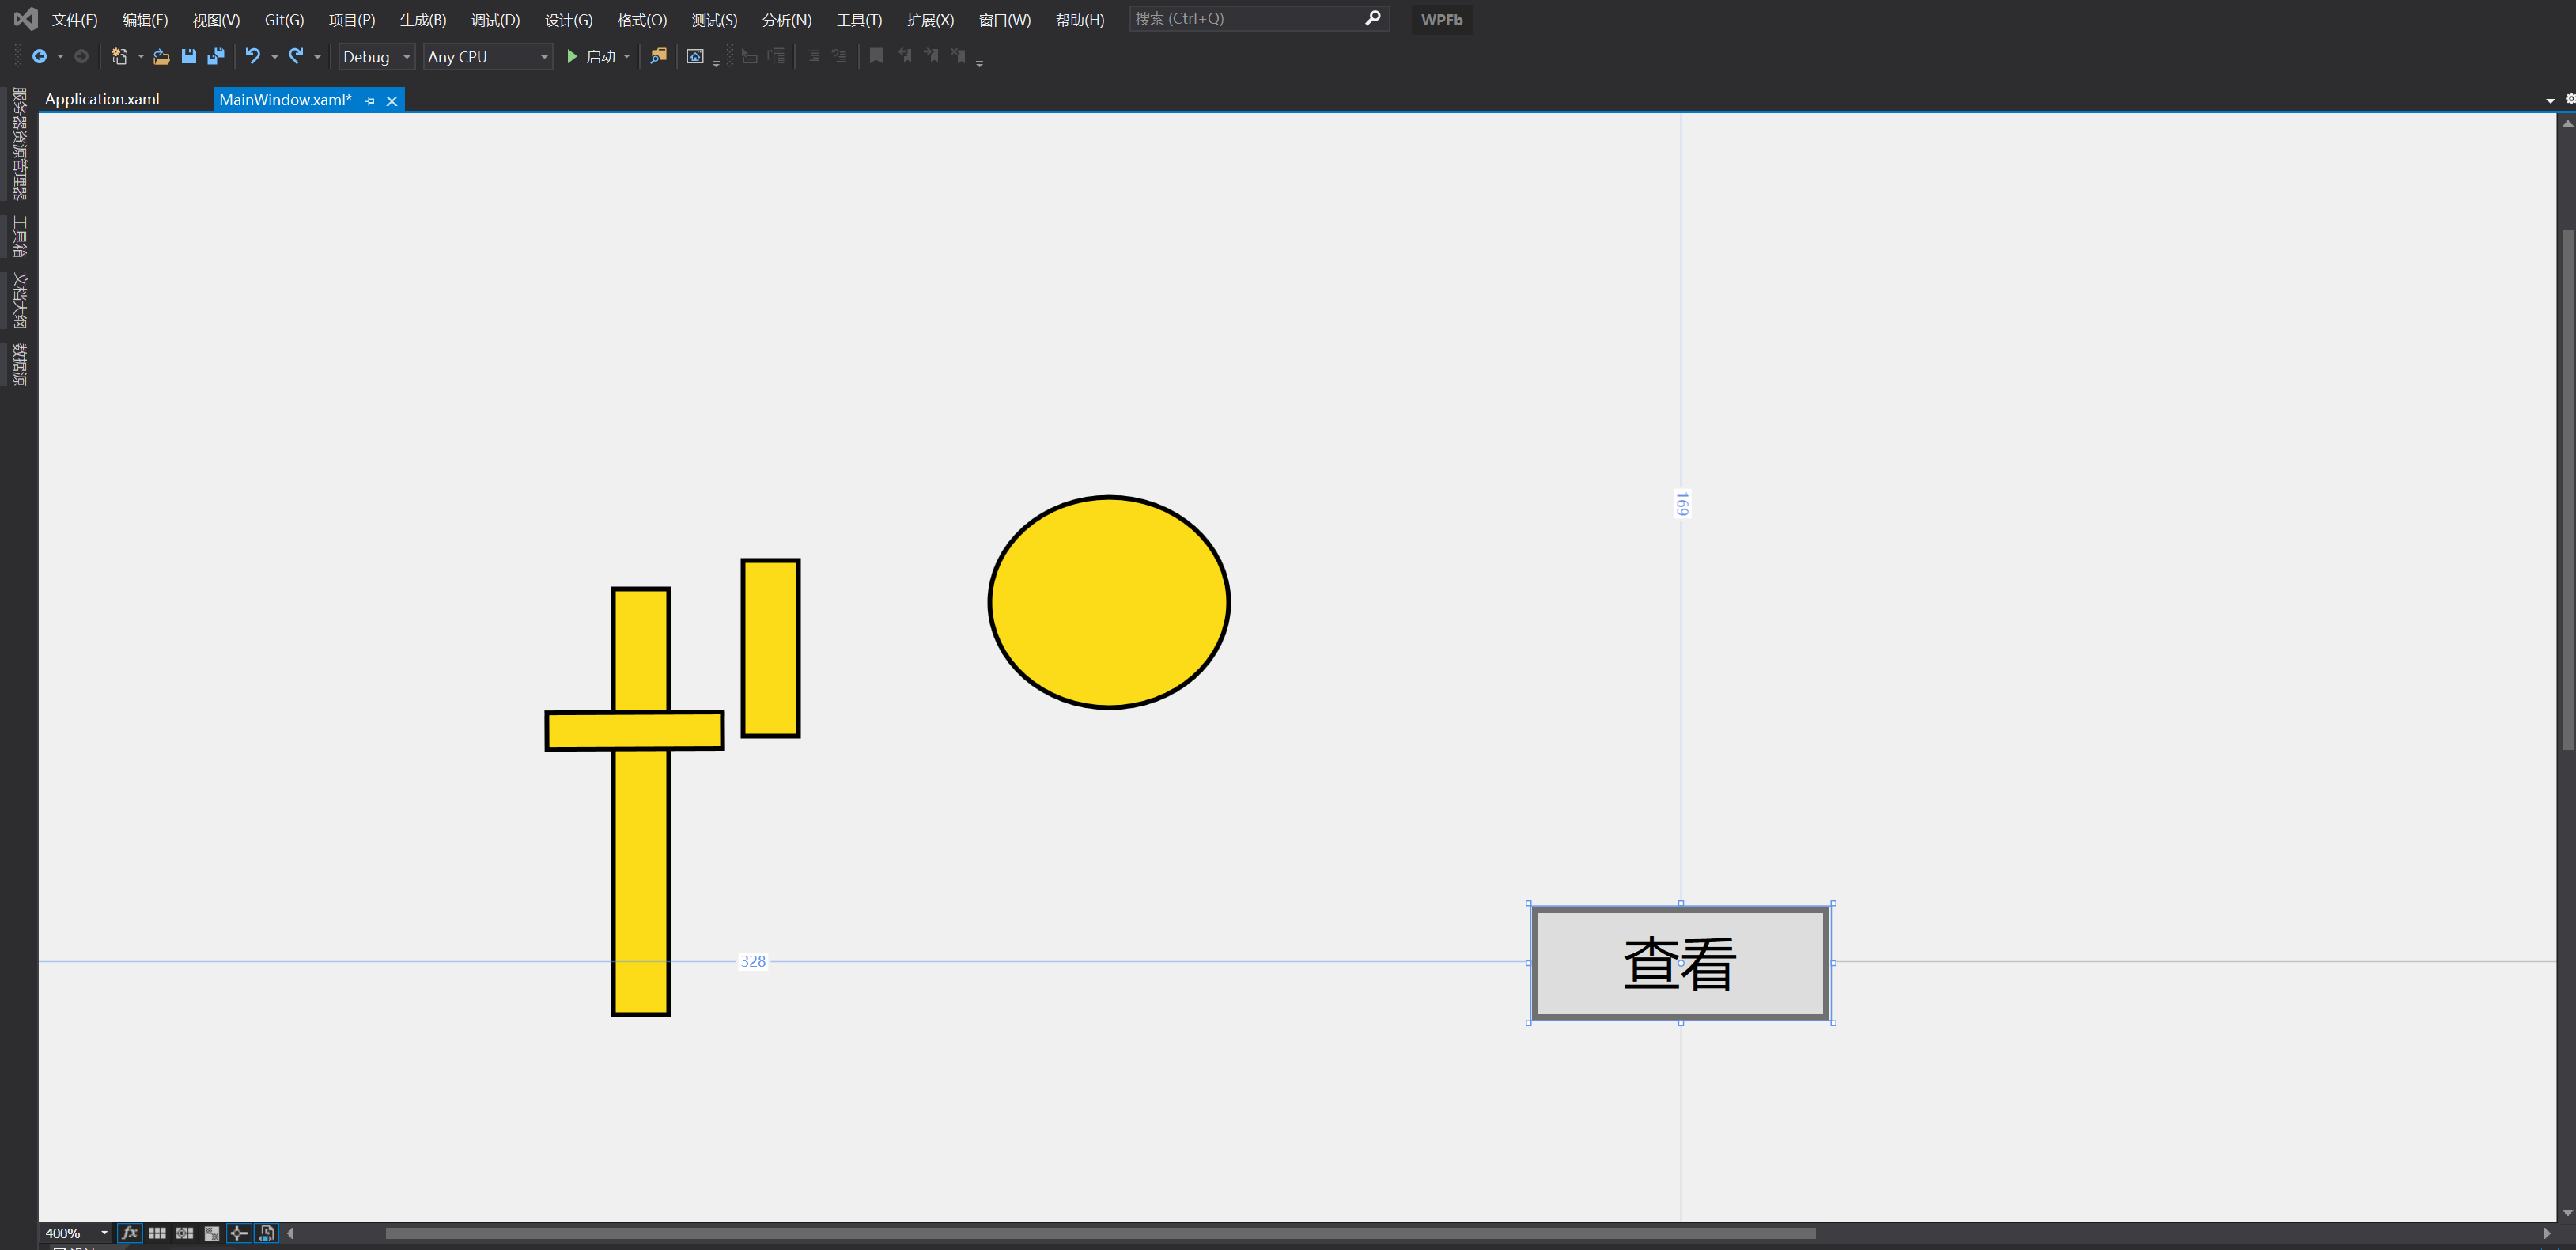Click the Navigate Forward arrow icon
Image resolution: width=2576 pixels, height=1250 pixels.
click(82, 57)
